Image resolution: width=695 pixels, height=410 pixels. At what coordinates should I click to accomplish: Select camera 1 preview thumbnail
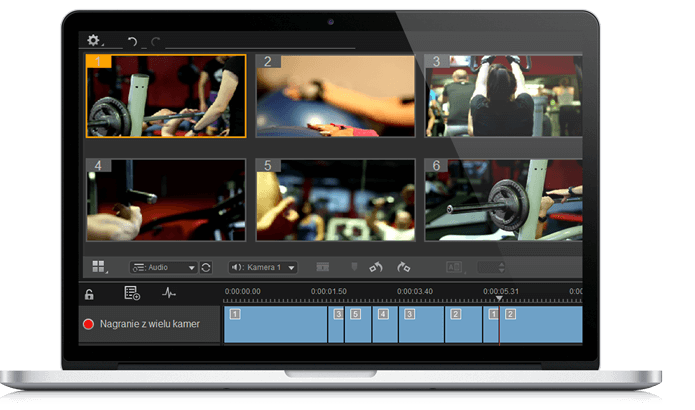(165, 96)
